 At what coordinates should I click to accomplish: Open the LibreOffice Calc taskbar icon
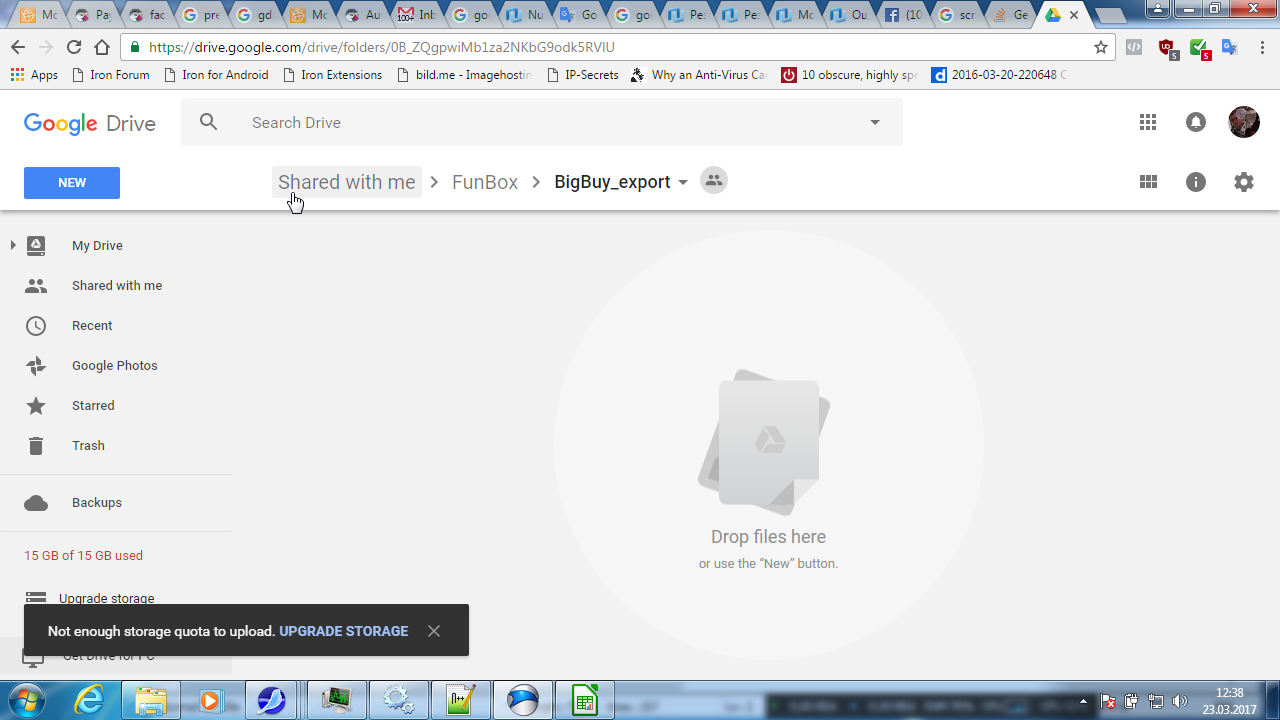[584, 700]
